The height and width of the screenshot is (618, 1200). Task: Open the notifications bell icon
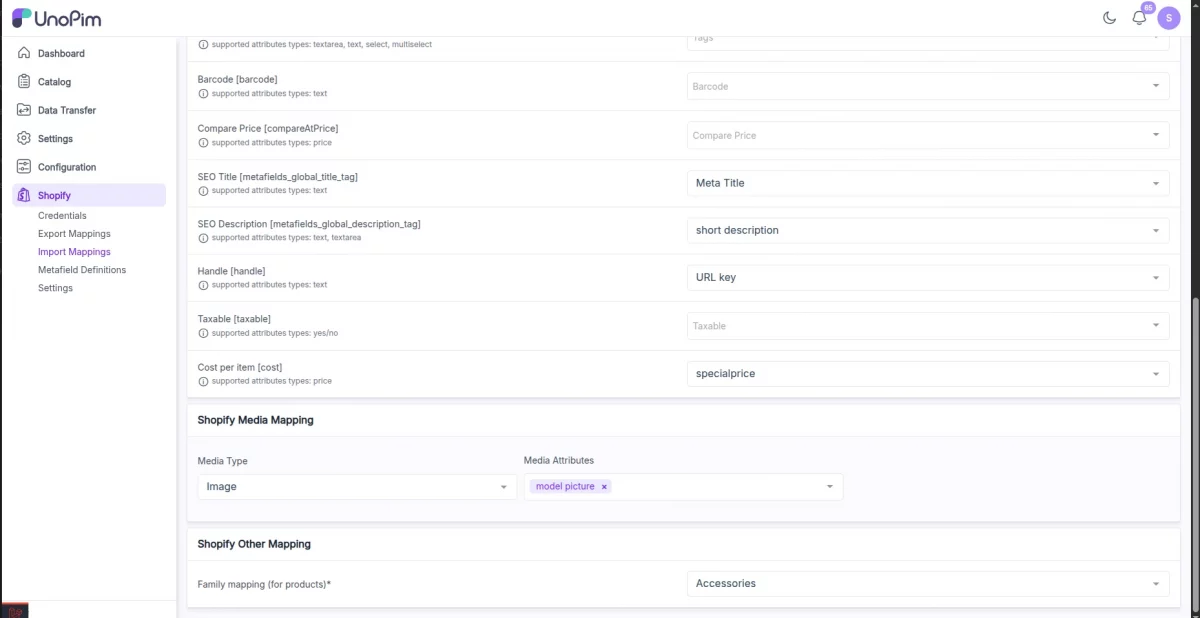pyautogui.click(x=1139, y=18)
